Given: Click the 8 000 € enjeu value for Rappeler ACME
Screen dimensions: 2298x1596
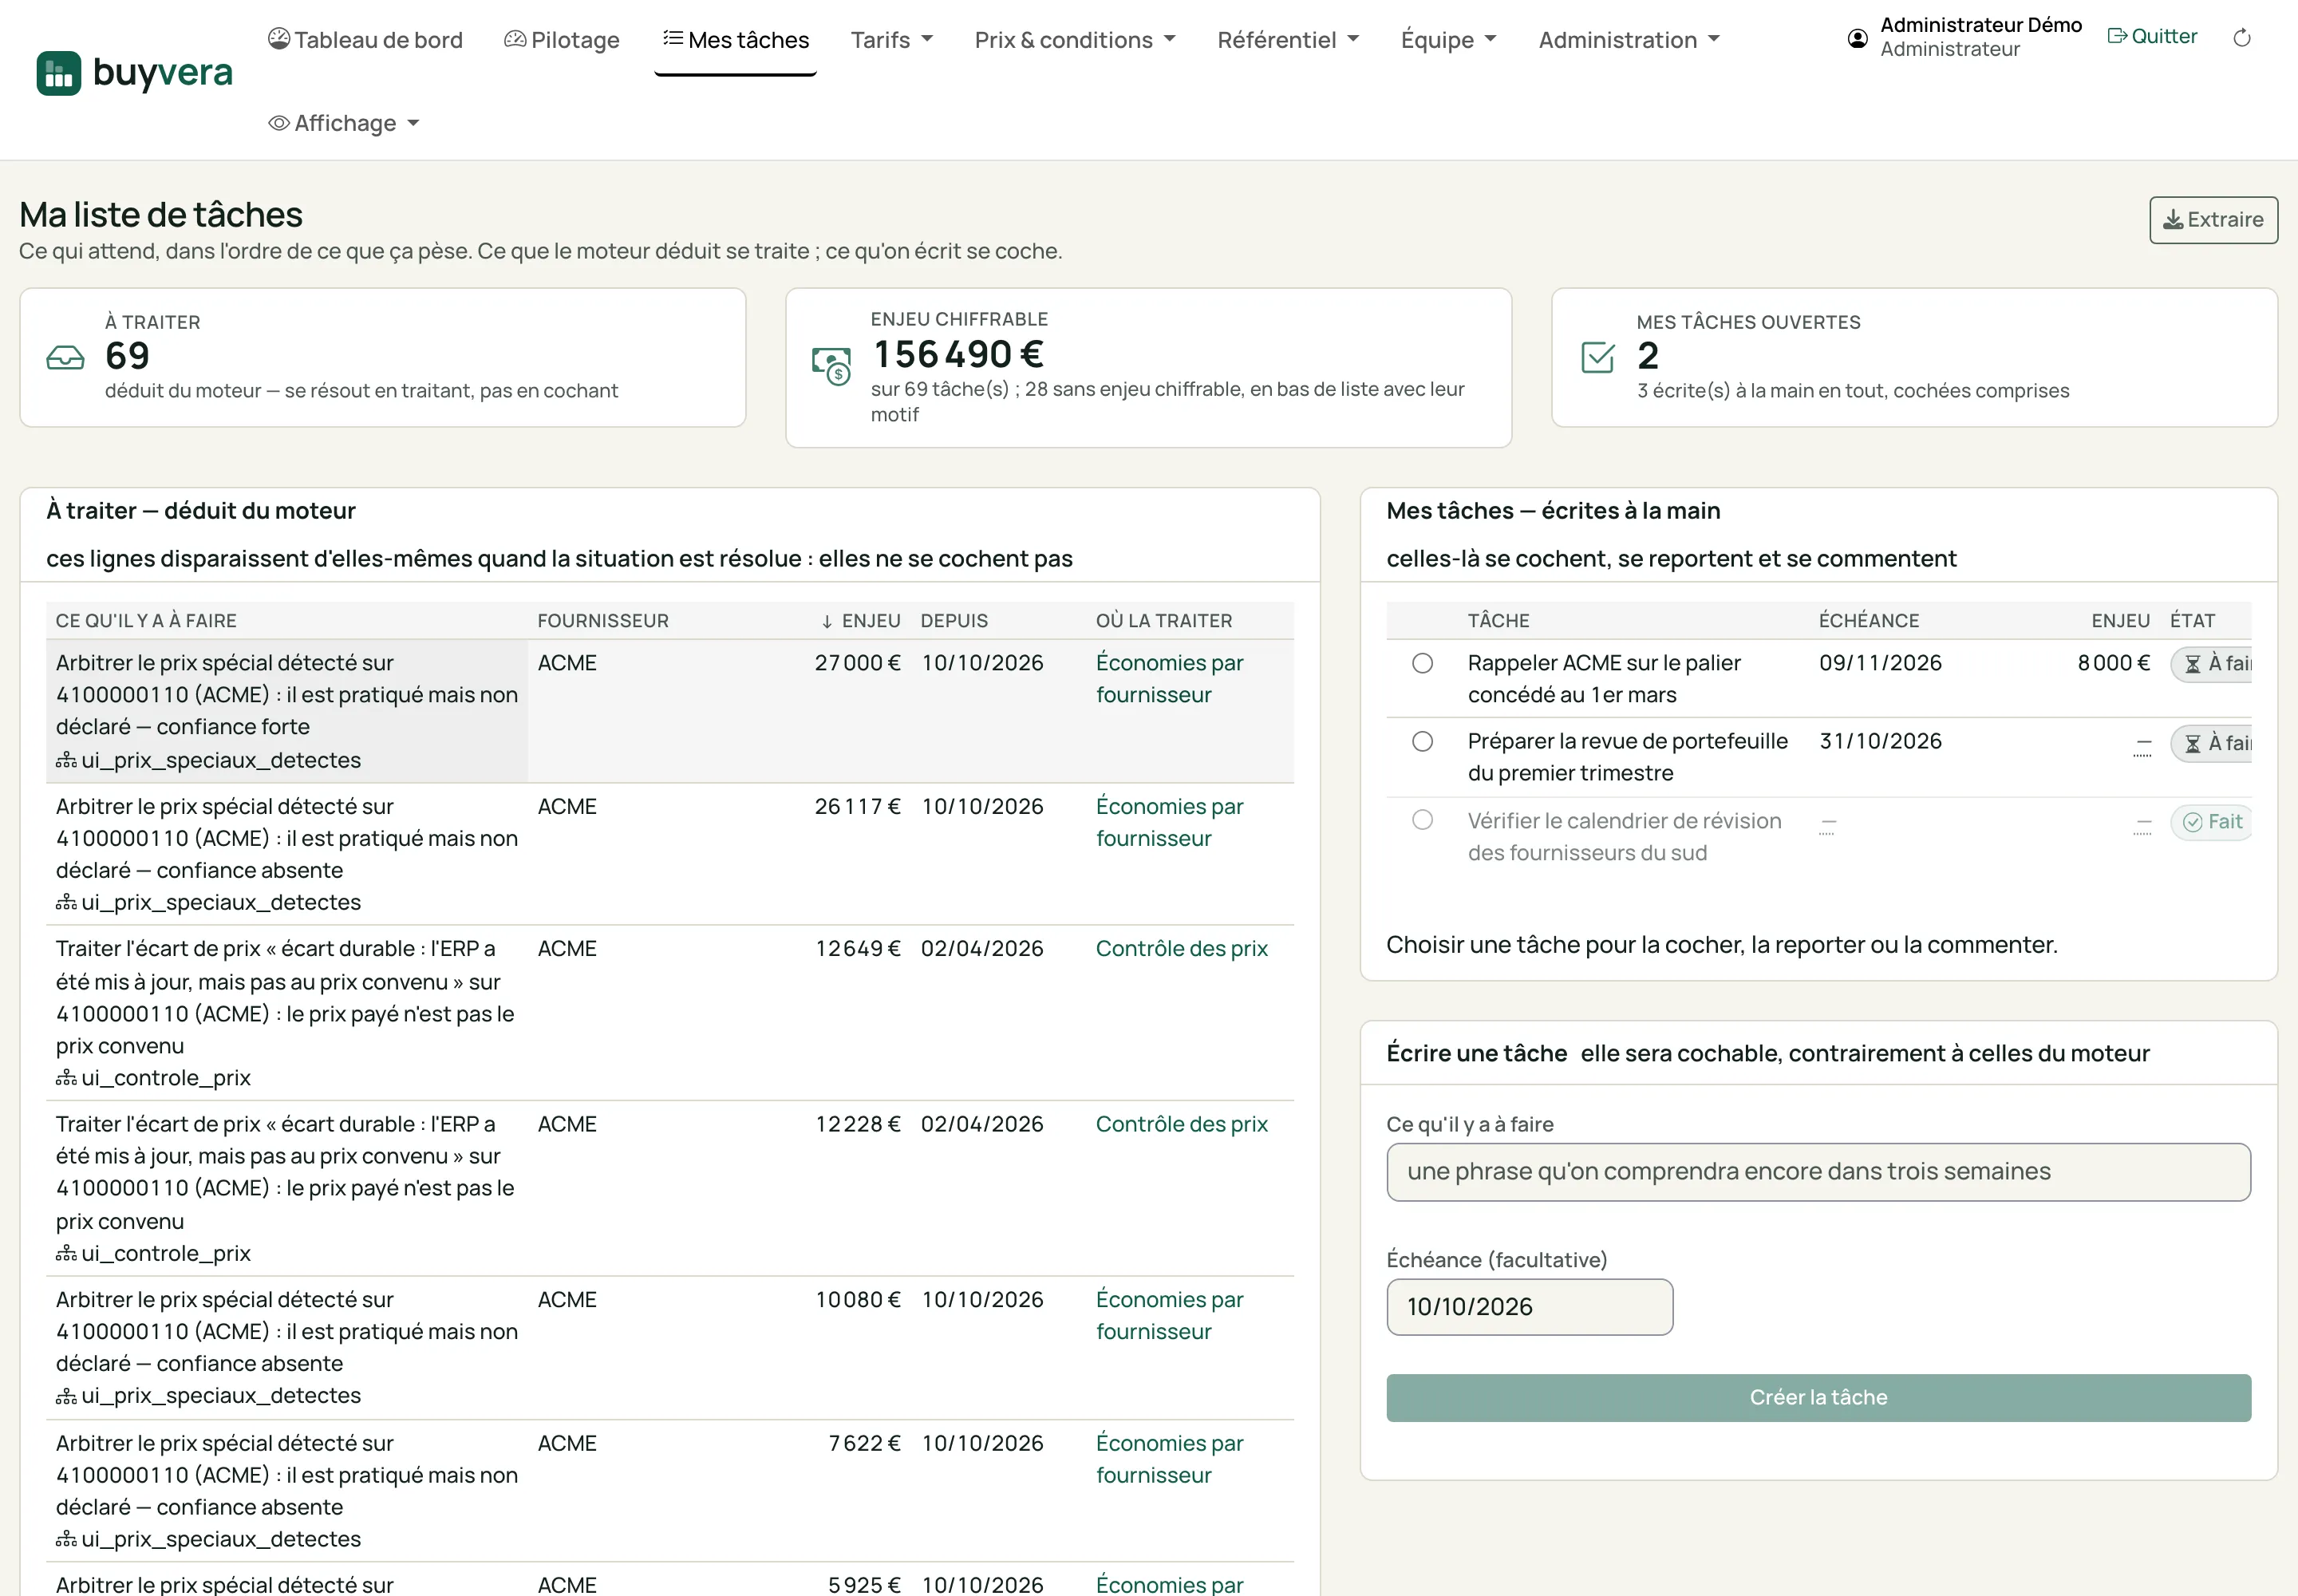Looking at the screenshot, I should (x=2113, y=663).
